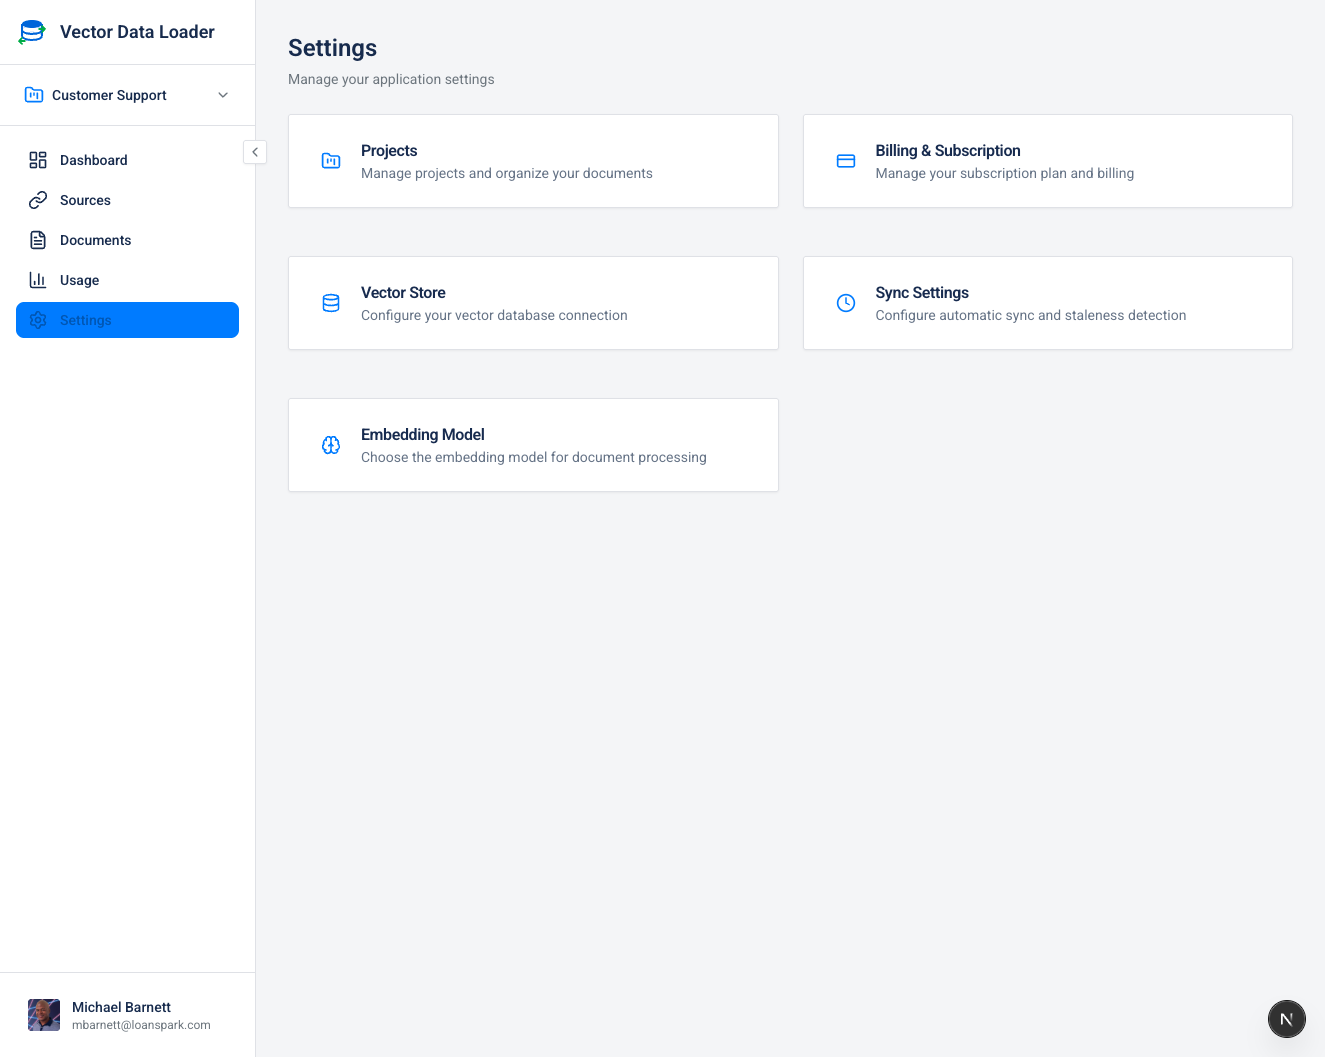Open the Customer Support chevron menu
Viewport: 1325px width, 1057px height.
coord(222,94)
